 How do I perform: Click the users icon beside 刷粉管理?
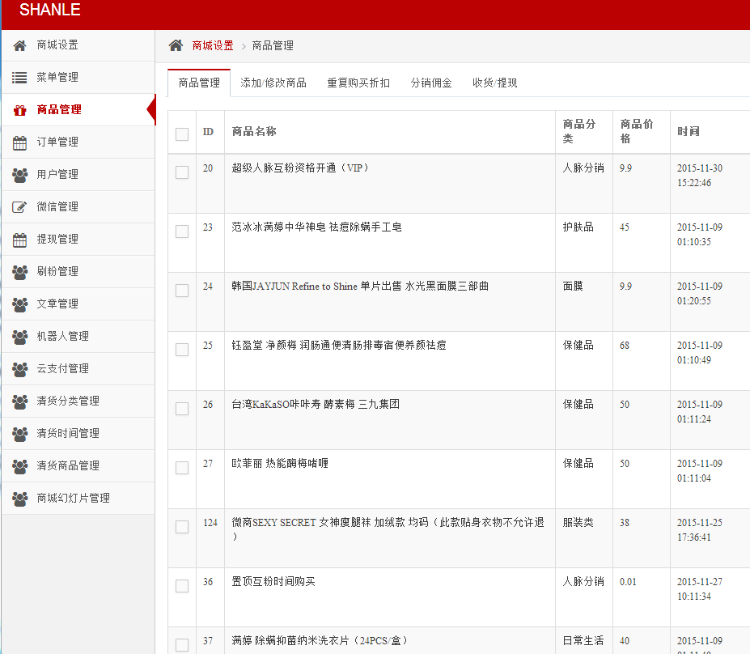(x=20, y=272)
